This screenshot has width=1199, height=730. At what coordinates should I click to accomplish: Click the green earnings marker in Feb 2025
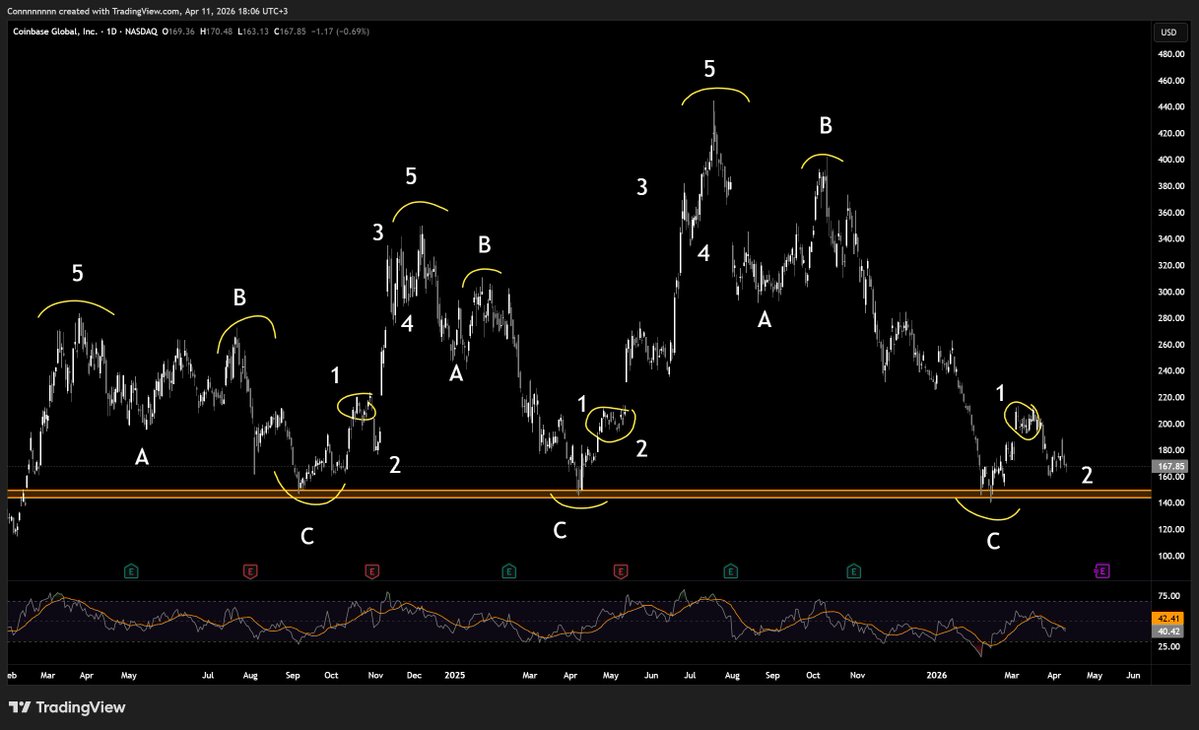(x=509, y=571)
